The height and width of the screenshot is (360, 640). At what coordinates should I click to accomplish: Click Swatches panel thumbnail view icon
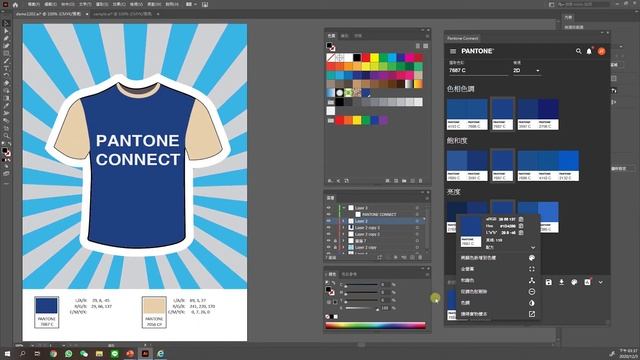click(426, 46)
